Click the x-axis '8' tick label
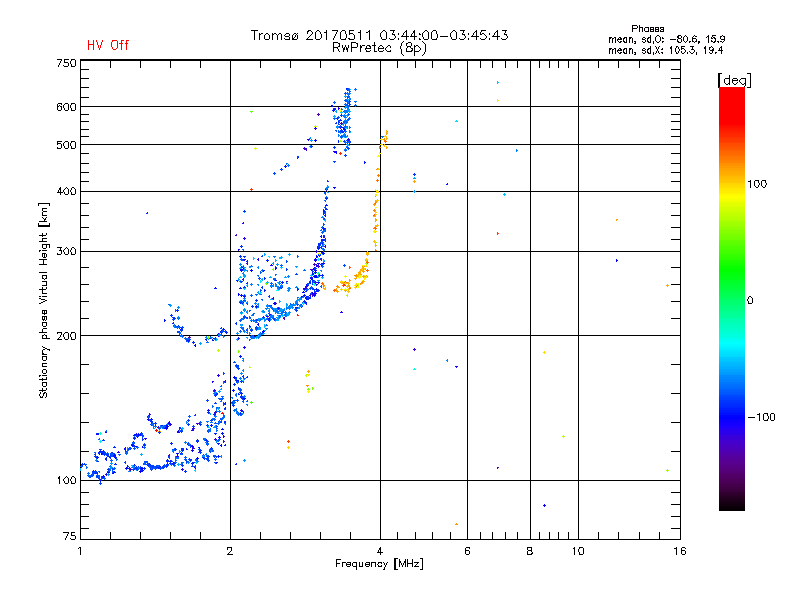The image size is (800, 600). pyautogui.click(x=530, y=551)
